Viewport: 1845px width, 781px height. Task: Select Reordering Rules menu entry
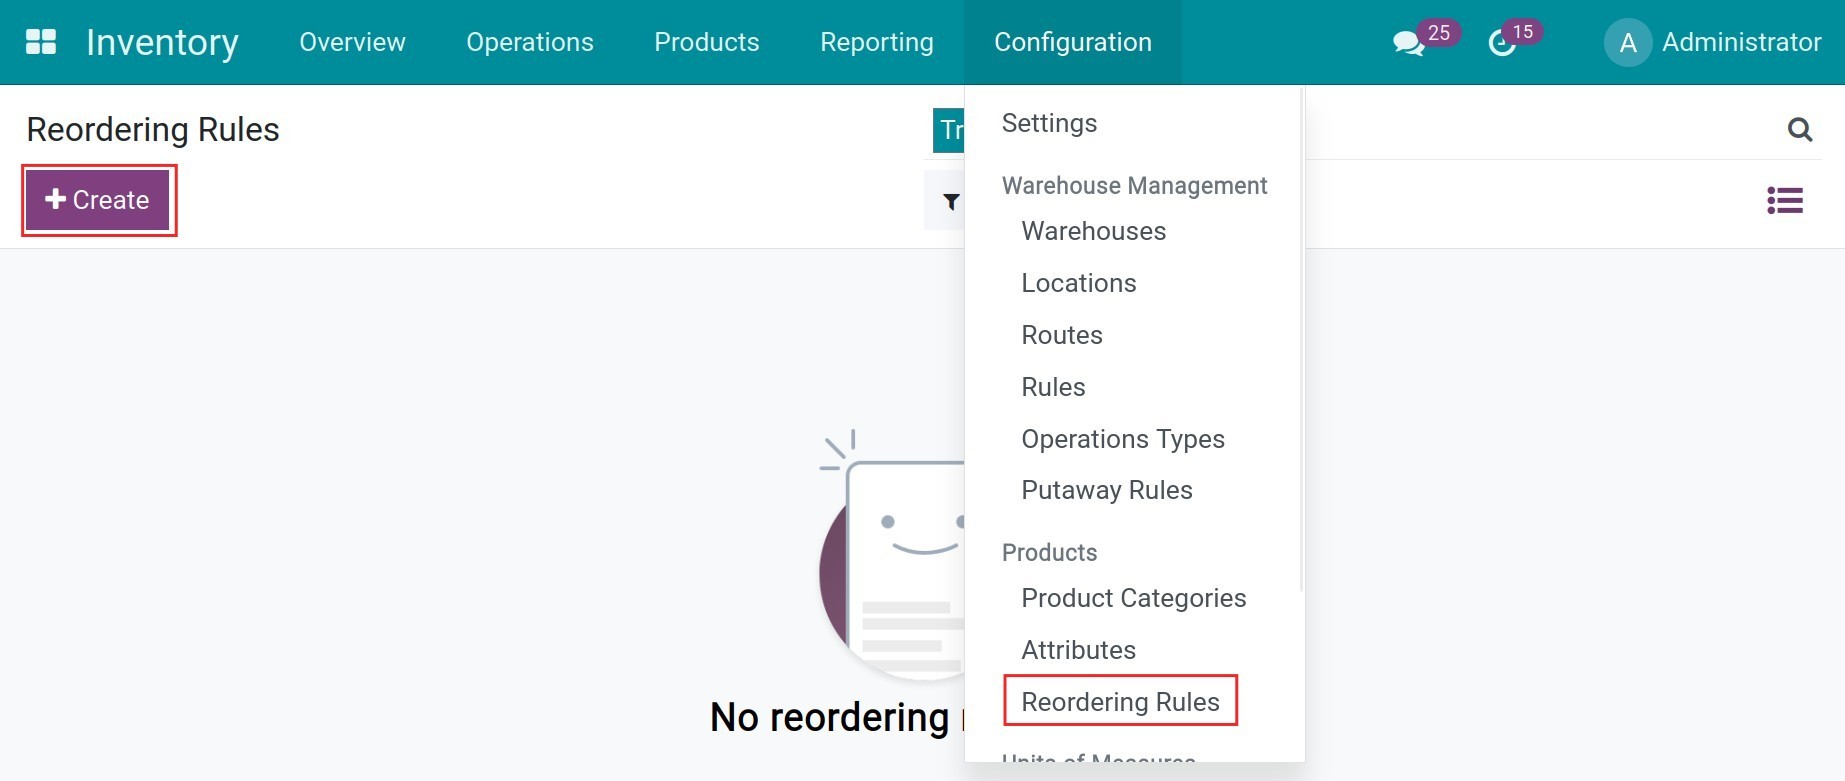point(1121,702)
